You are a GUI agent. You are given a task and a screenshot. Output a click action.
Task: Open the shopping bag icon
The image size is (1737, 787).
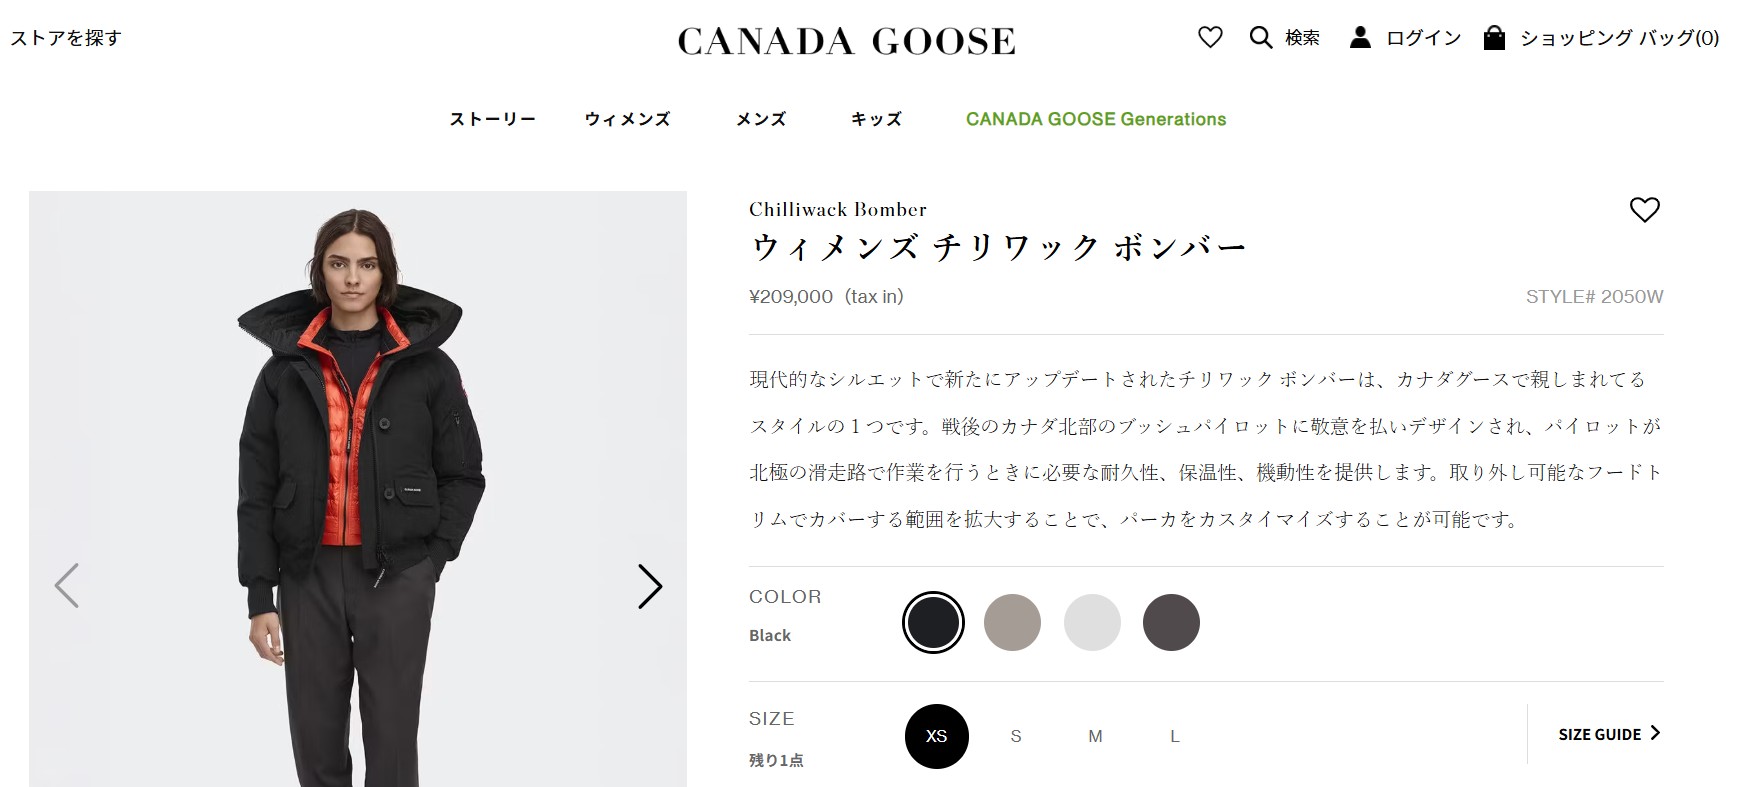tap(1494, 38)
